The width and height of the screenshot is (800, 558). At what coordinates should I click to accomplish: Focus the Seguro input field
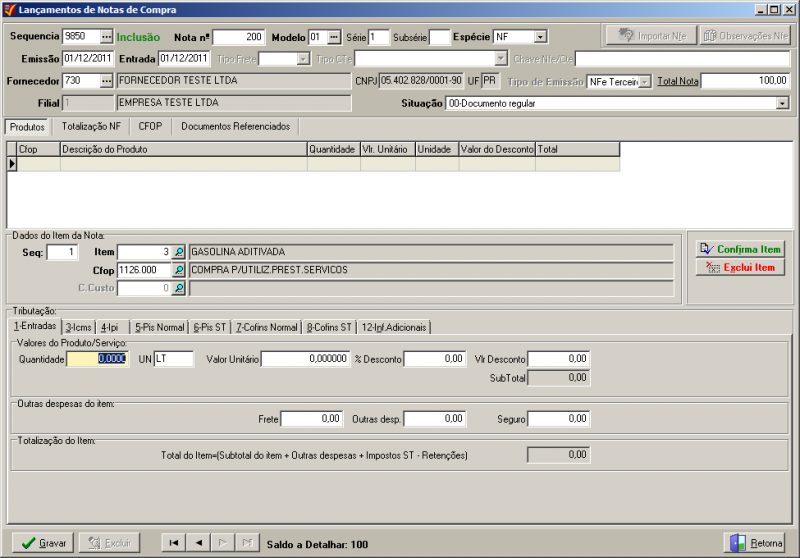(x=559, y=419)
